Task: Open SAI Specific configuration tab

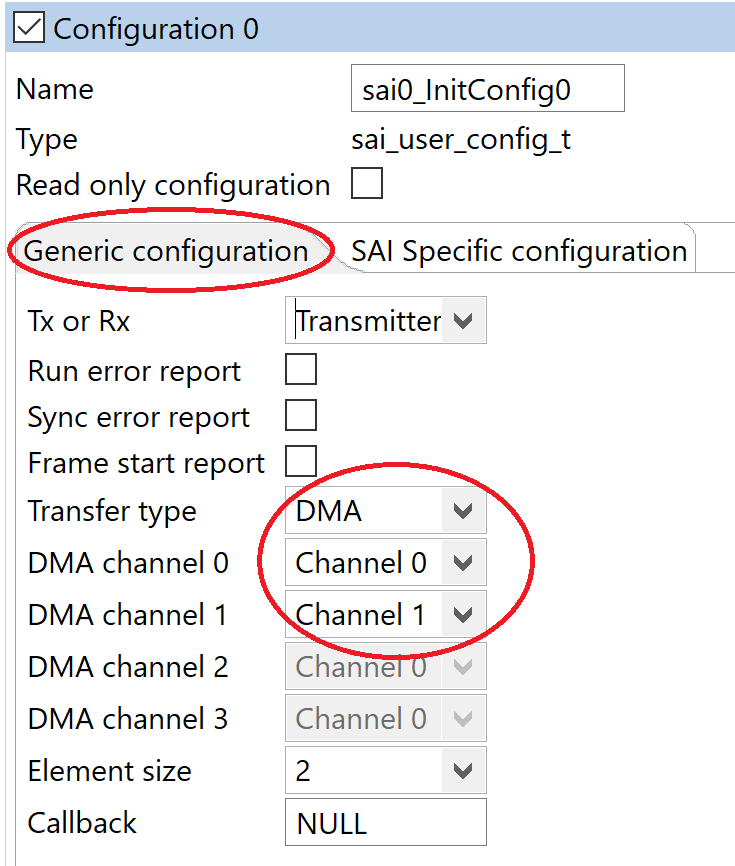Action: 519,251
